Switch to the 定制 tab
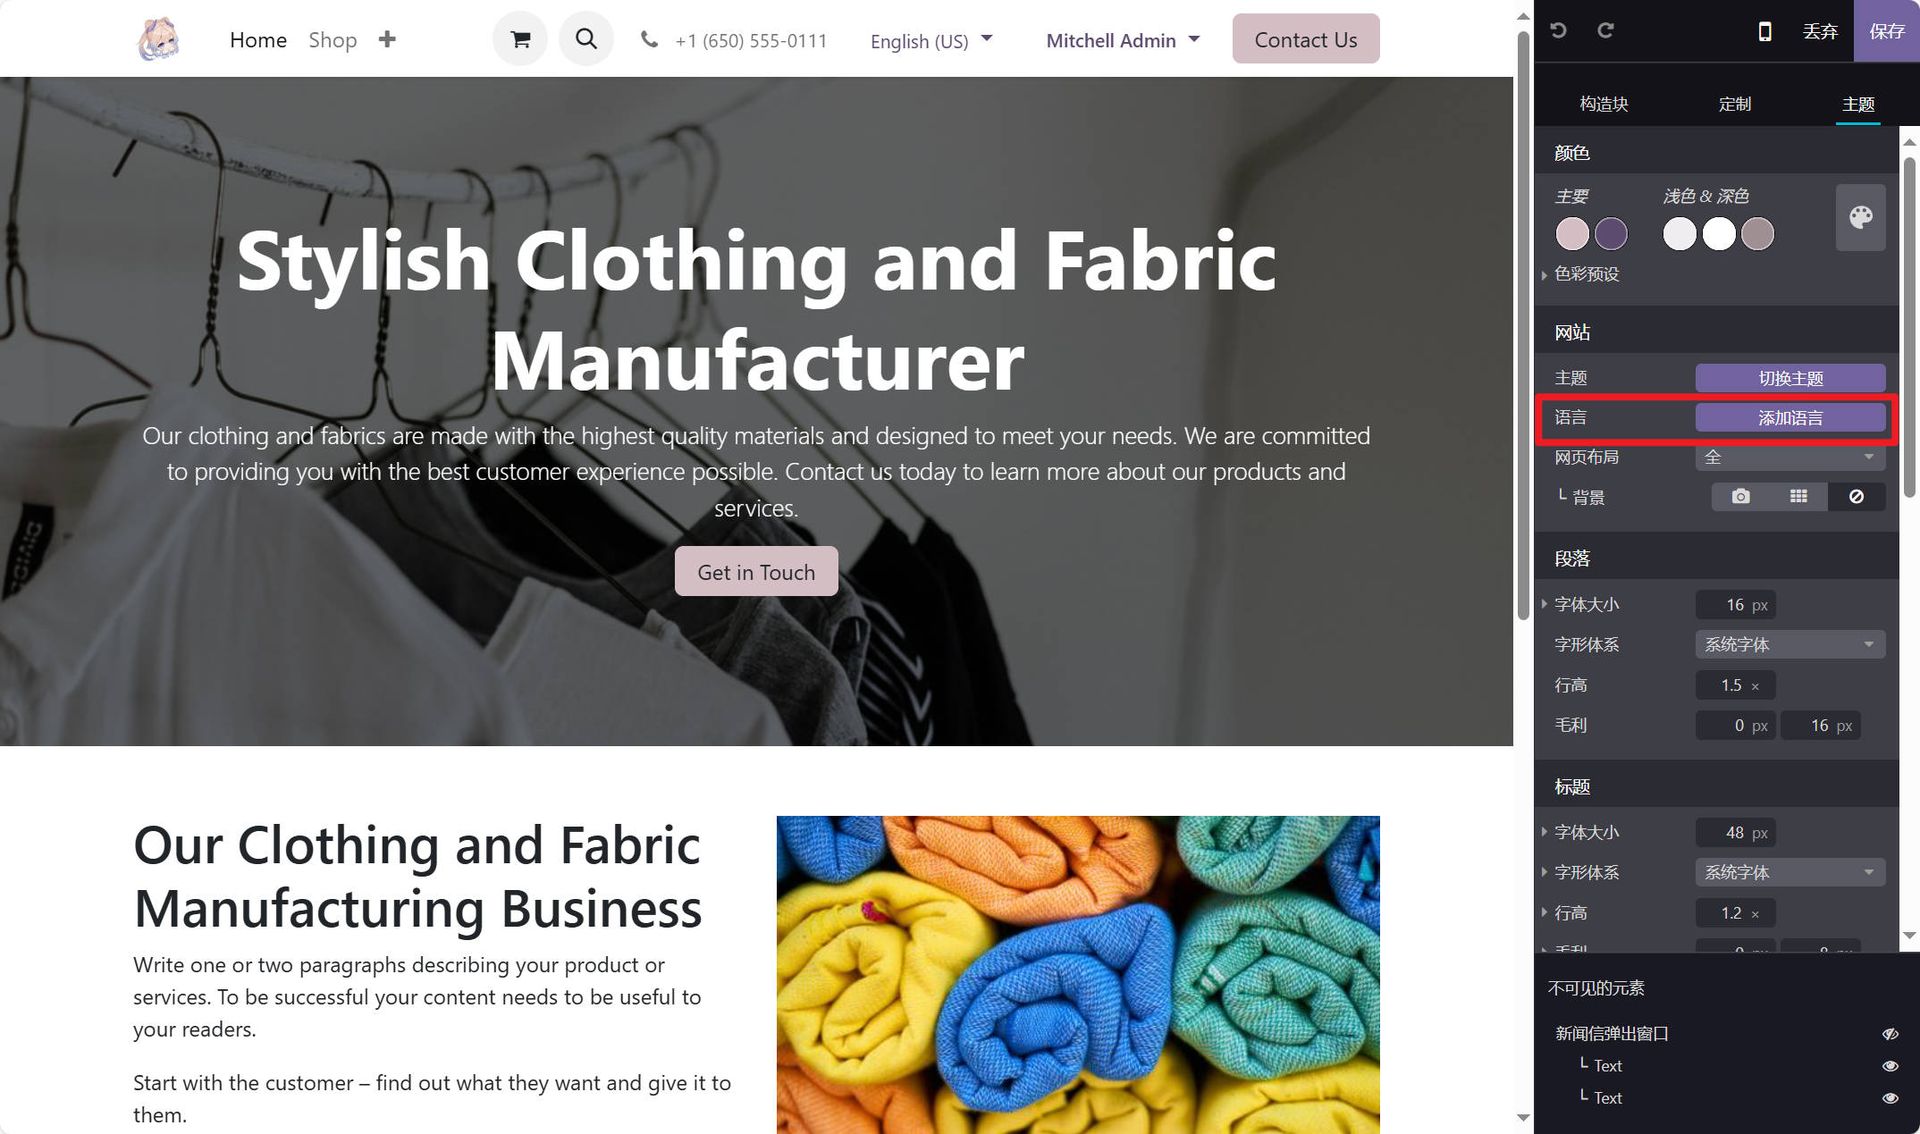The width and height of the screenshot is (1920, 1134). 1734,104
